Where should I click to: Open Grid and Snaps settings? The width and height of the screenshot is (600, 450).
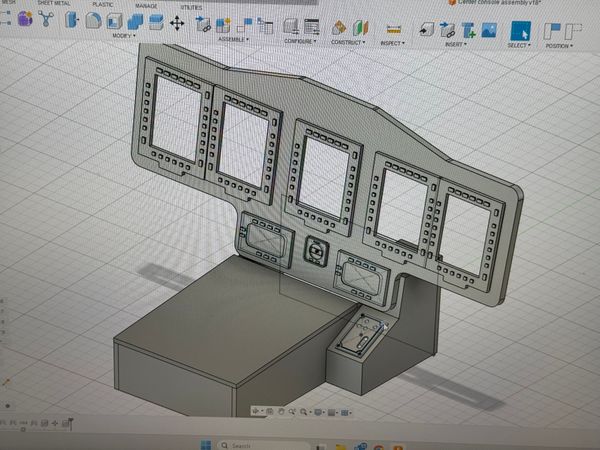coord(333,412)
